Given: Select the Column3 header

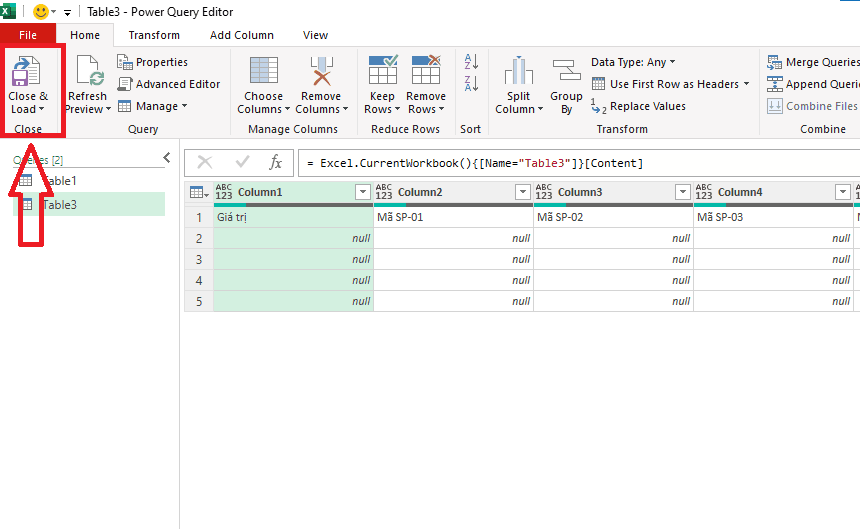Looking at the screenshot, I should click(x=613, y=192).
